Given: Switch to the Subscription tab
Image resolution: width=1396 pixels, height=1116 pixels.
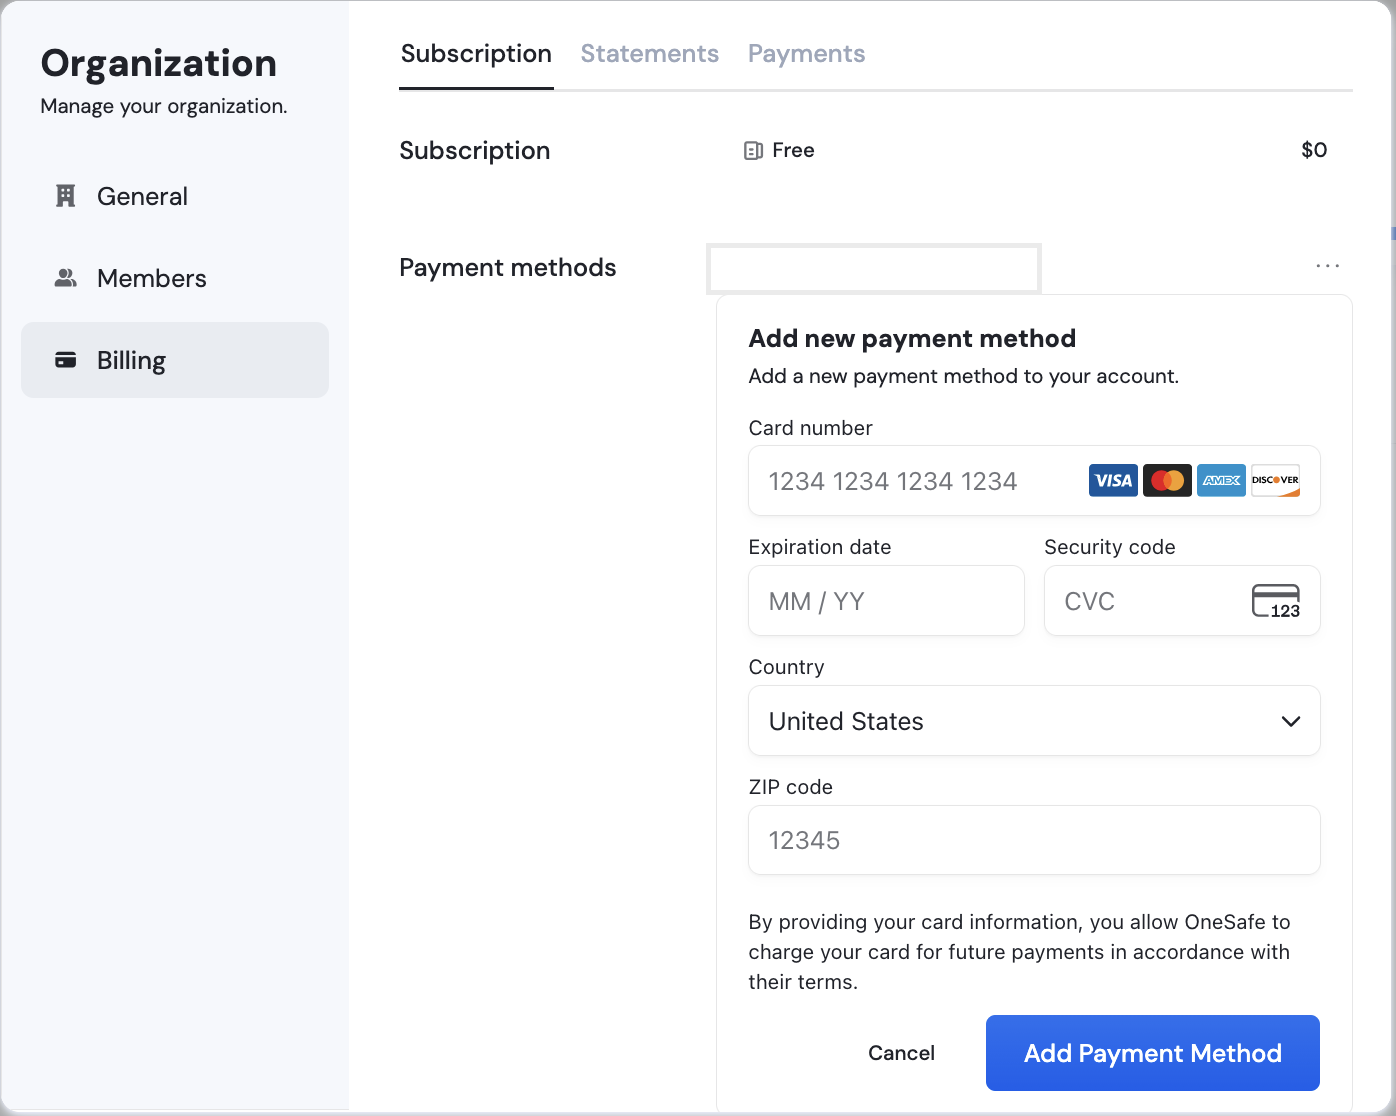Looking at the screenshot, I should click(476, 54).
